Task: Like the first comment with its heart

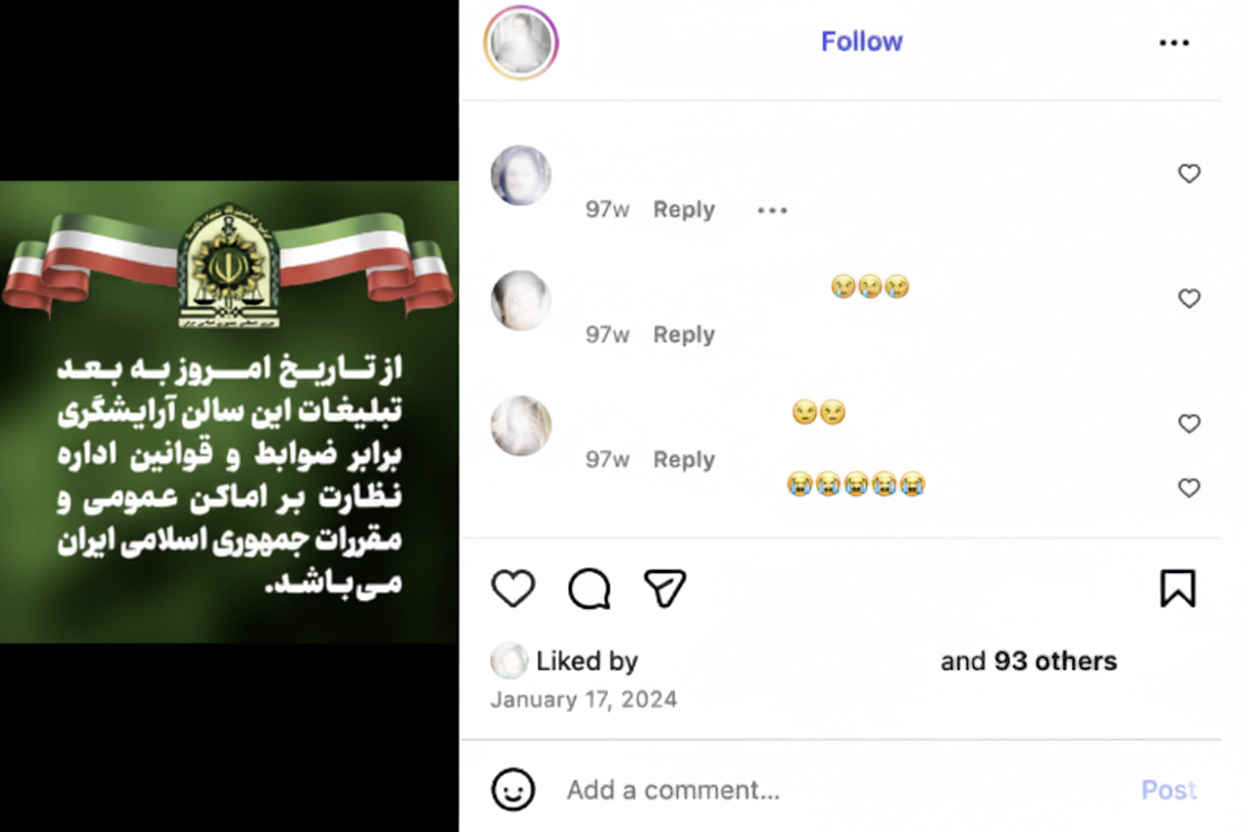Action: 1189,174
